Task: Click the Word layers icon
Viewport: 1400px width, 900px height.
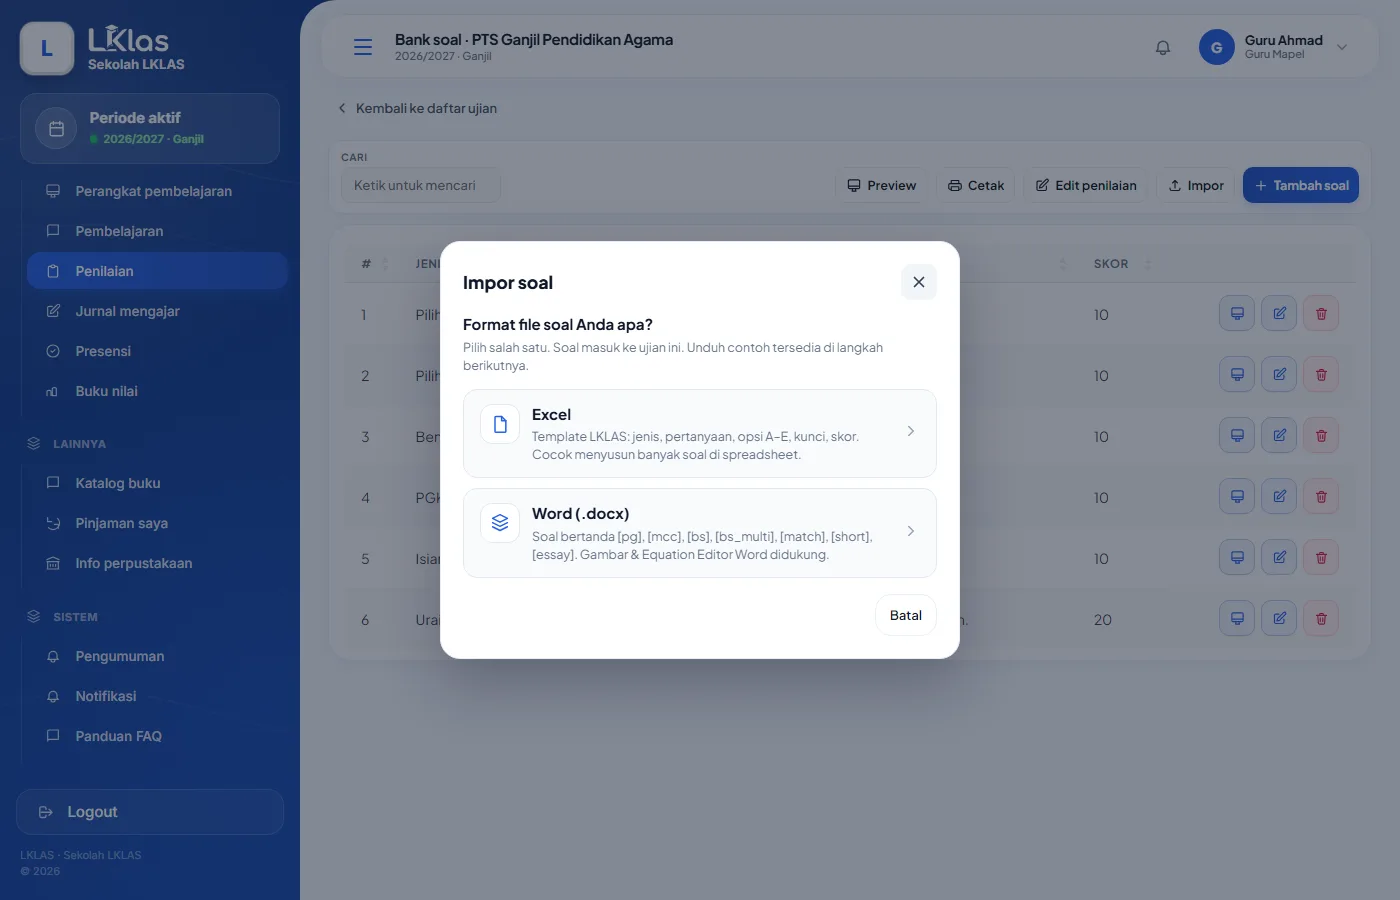Action: 500,523
